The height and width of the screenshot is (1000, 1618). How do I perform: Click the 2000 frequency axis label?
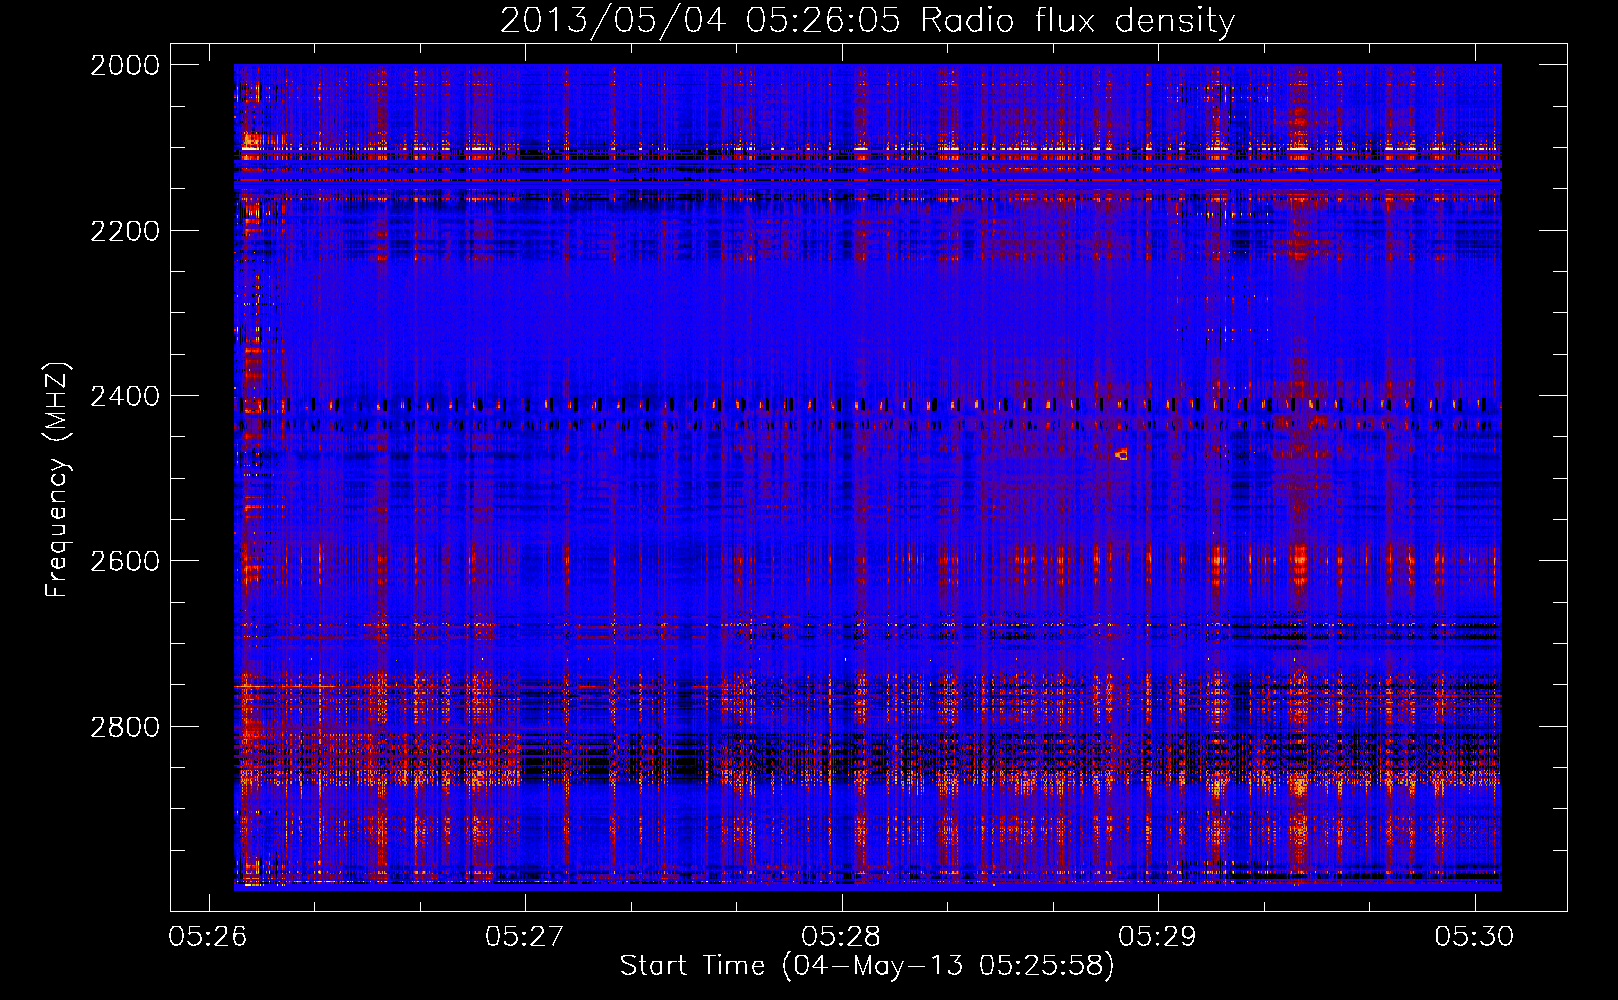tap(125, 65)
